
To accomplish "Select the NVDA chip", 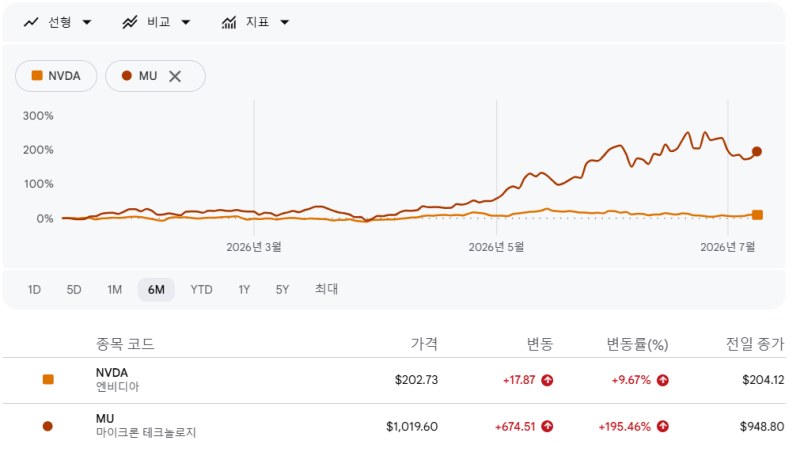I will click(x=56, y=76).
